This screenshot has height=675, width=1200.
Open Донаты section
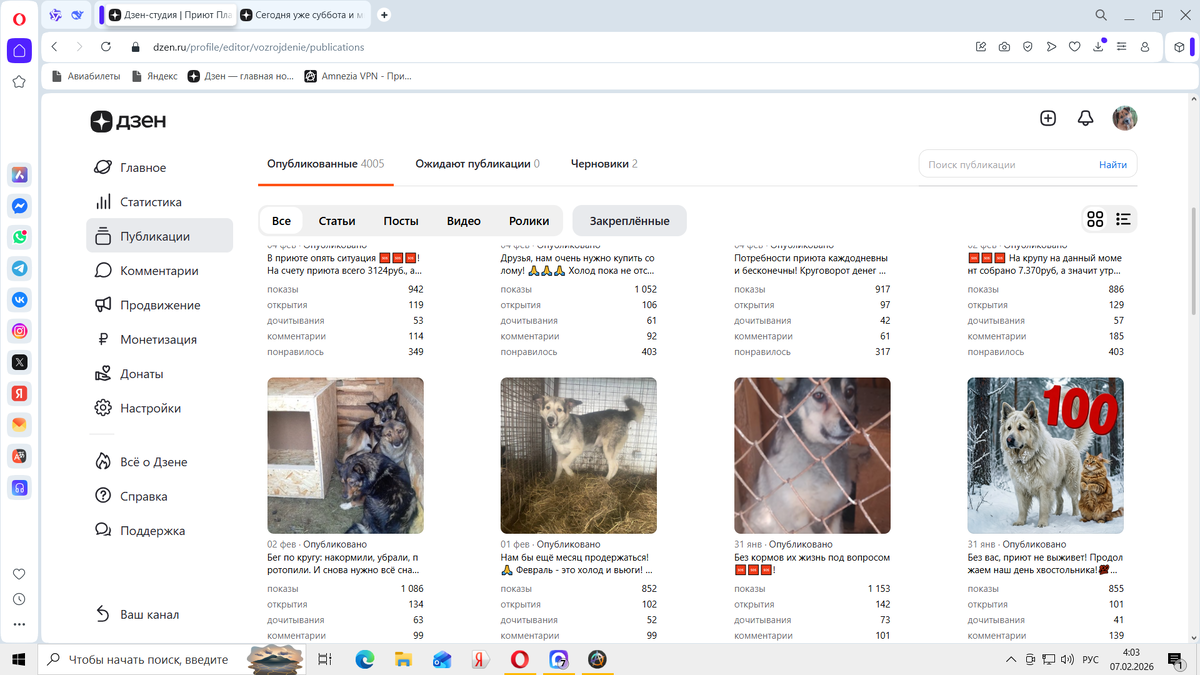(x=141, y=374)
